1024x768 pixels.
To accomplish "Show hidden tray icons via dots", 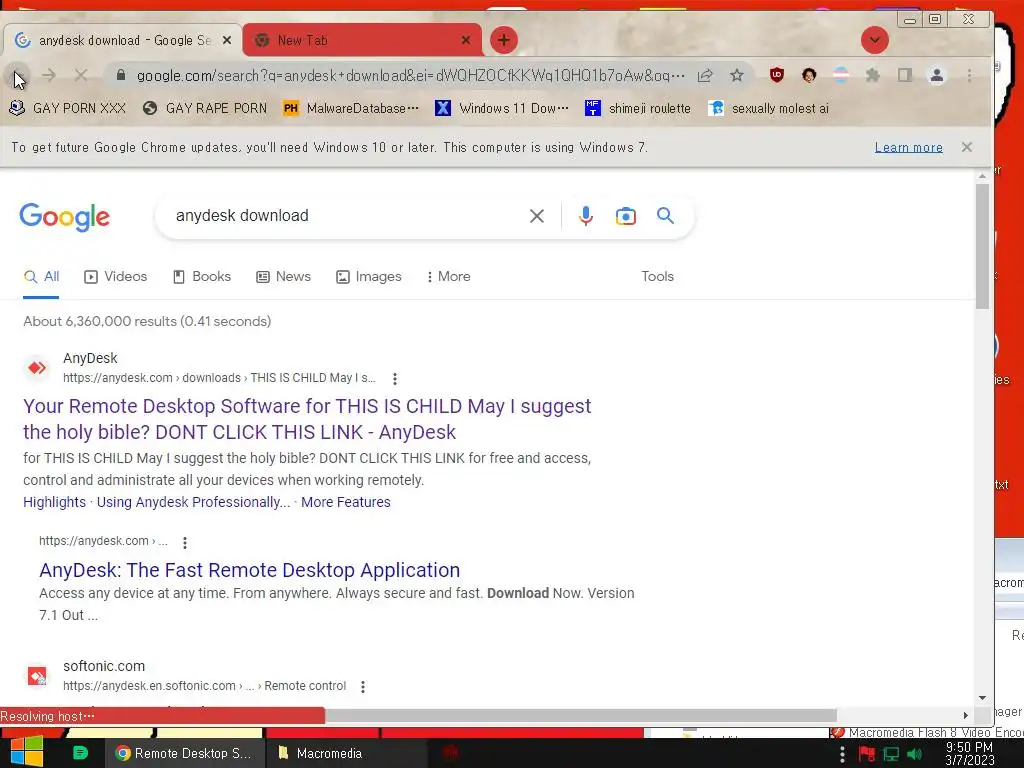I will click(x=842, y=754).
